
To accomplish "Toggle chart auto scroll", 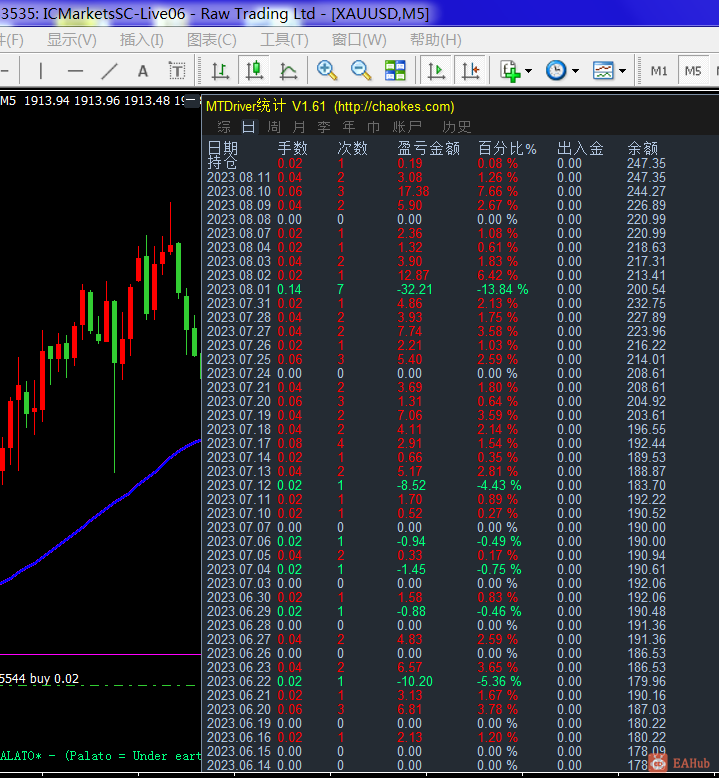I will point(436,71).
